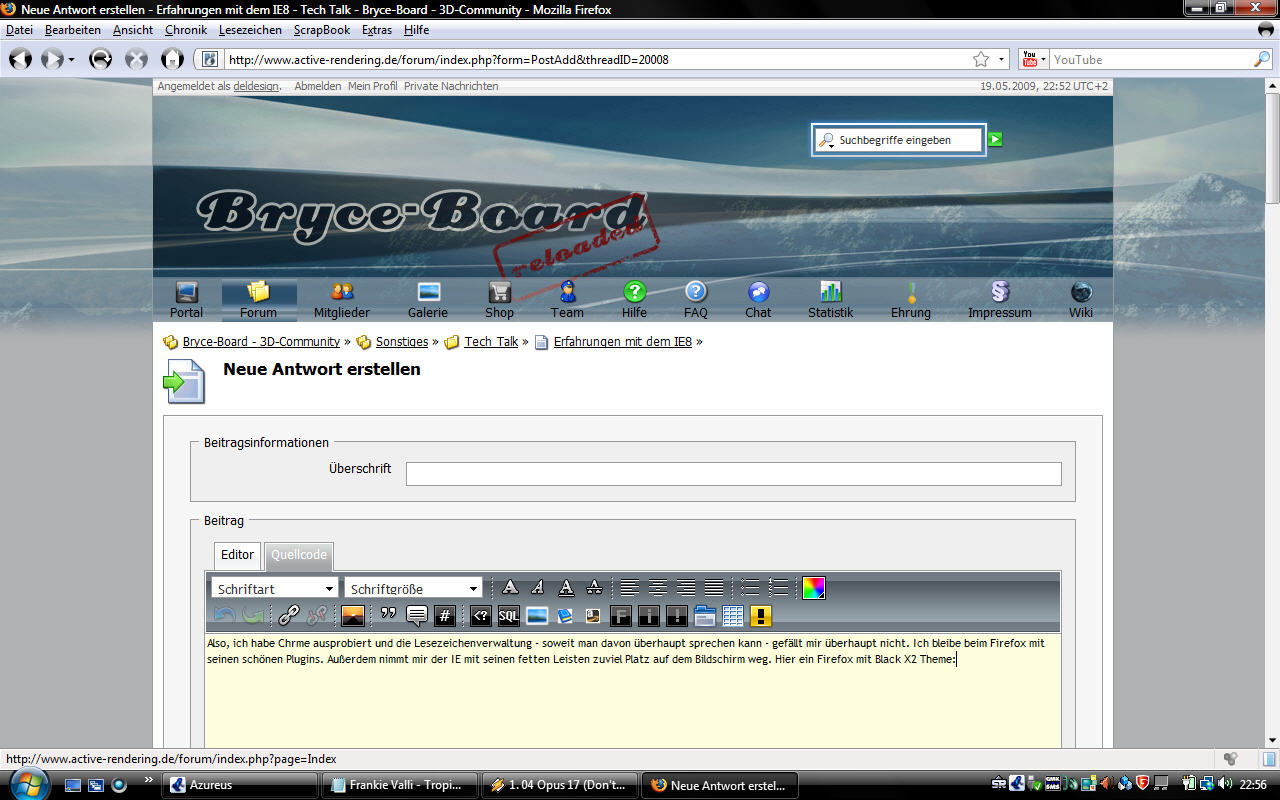Image resolution: width=1280 pixels, height=800 pixels.
Task: Open the Chronik menu
Action: (186, 30)
